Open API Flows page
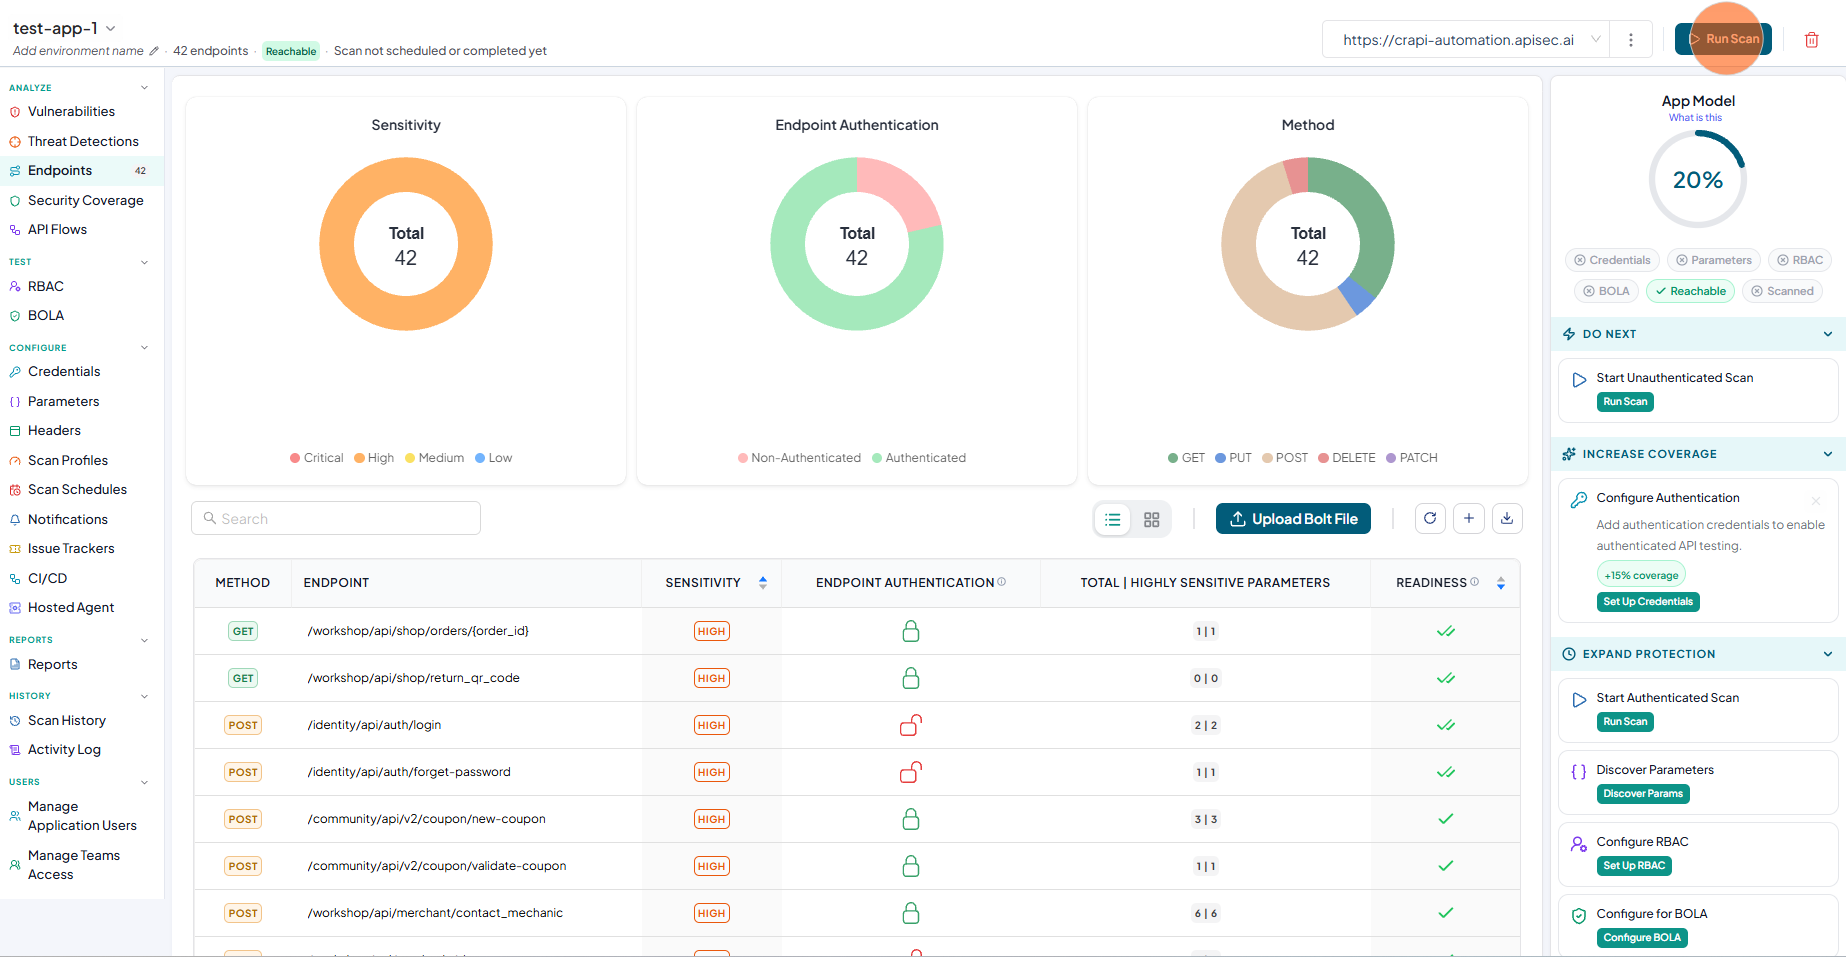Viewport: 1846px width, 957px height. (x=57, y=229)
